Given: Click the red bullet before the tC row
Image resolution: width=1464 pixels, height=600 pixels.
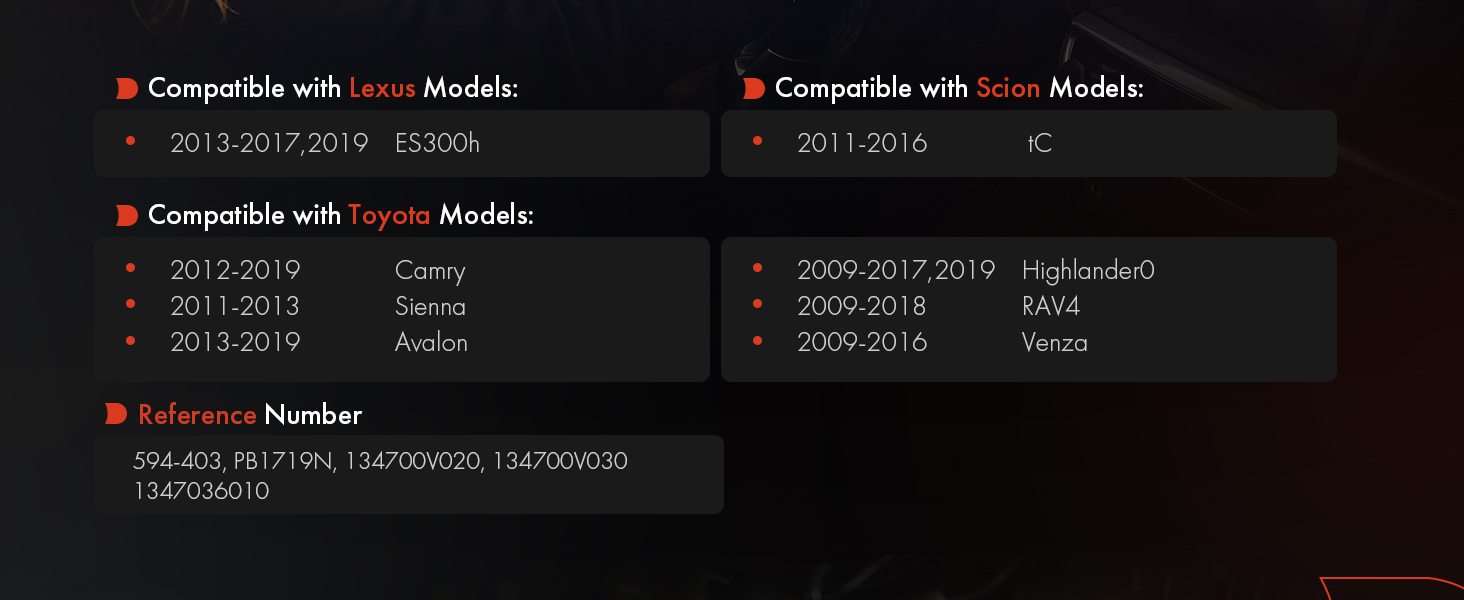Looking at the screenshot, I should tap(757, 142).
